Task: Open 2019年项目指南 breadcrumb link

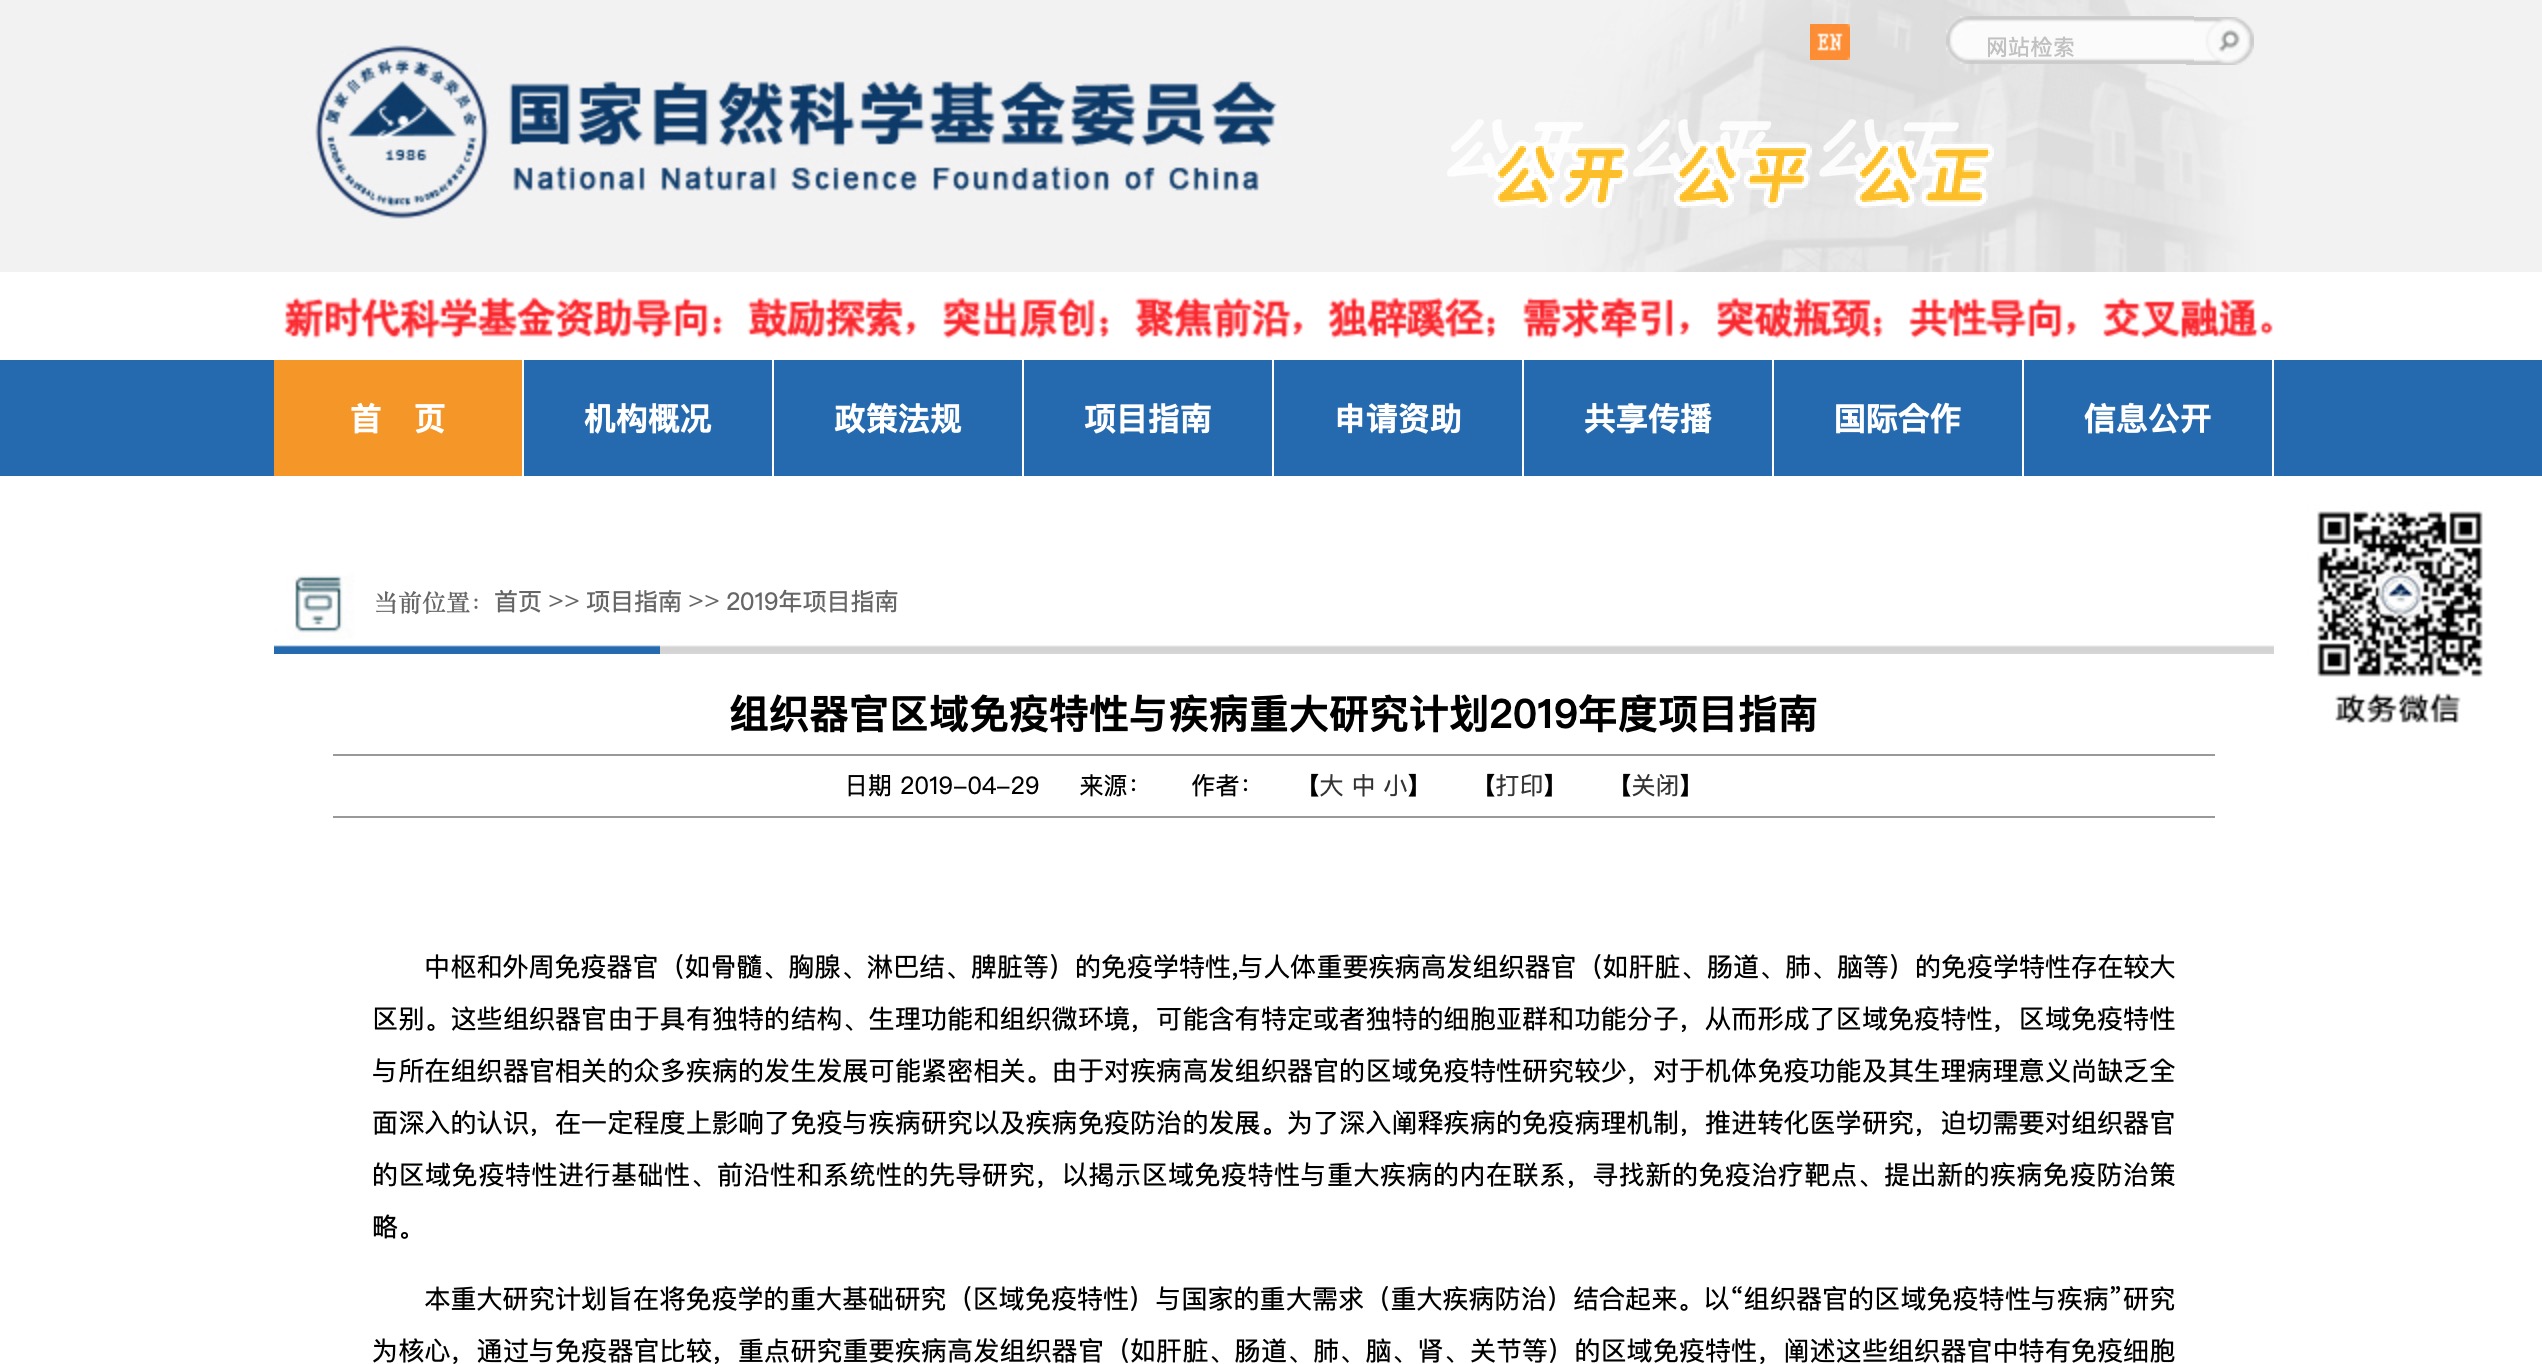Action: tap(812, 602)
